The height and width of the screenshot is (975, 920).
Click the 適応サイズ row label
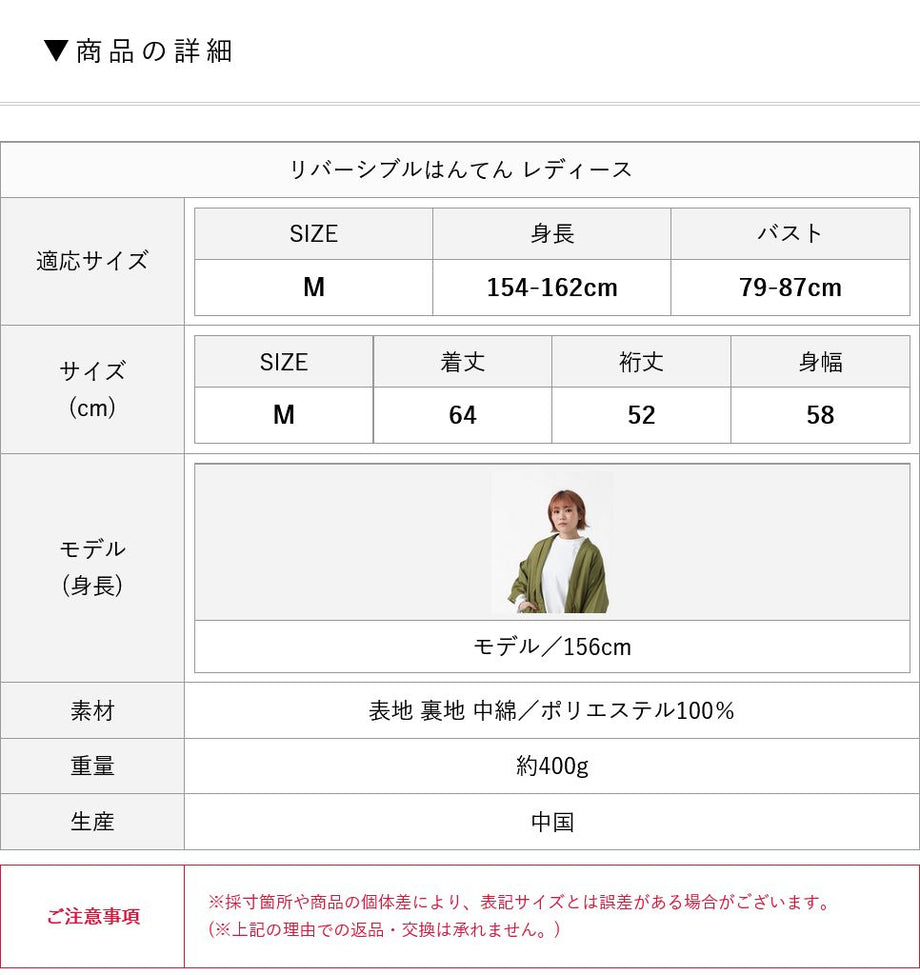(x=92, y=261)
